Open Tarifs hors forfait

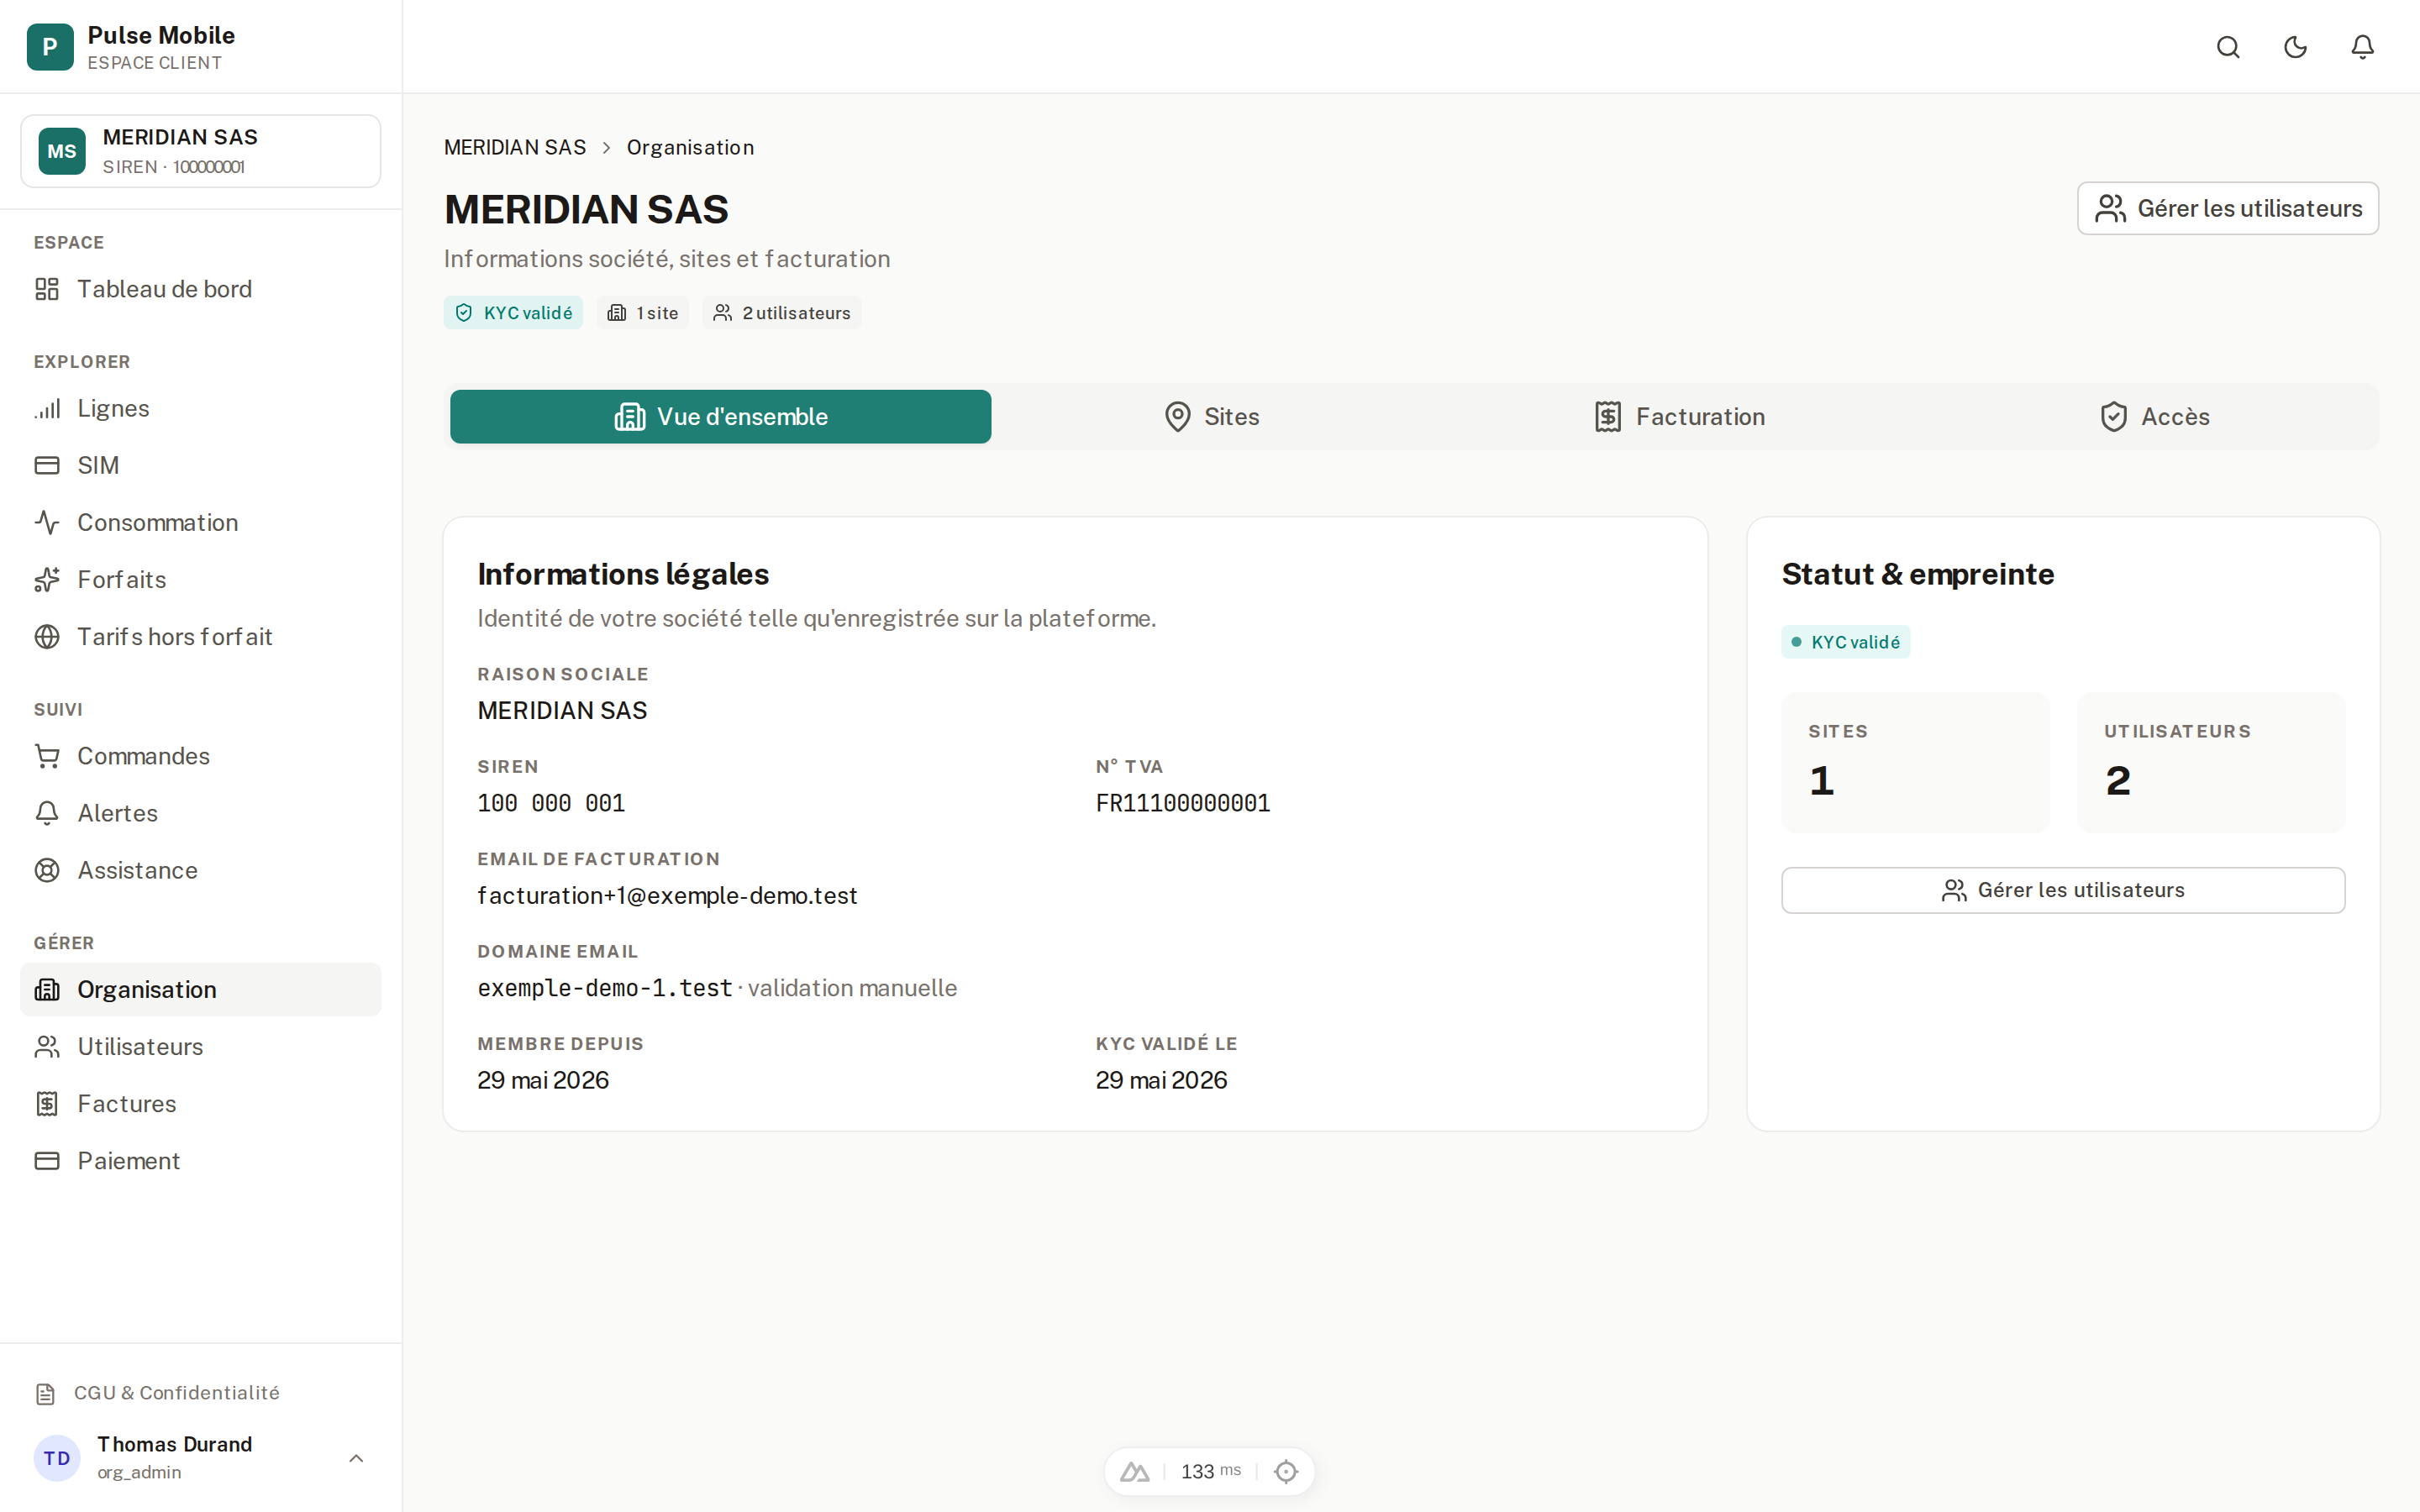pyautogui.click(x=201, y=636)
